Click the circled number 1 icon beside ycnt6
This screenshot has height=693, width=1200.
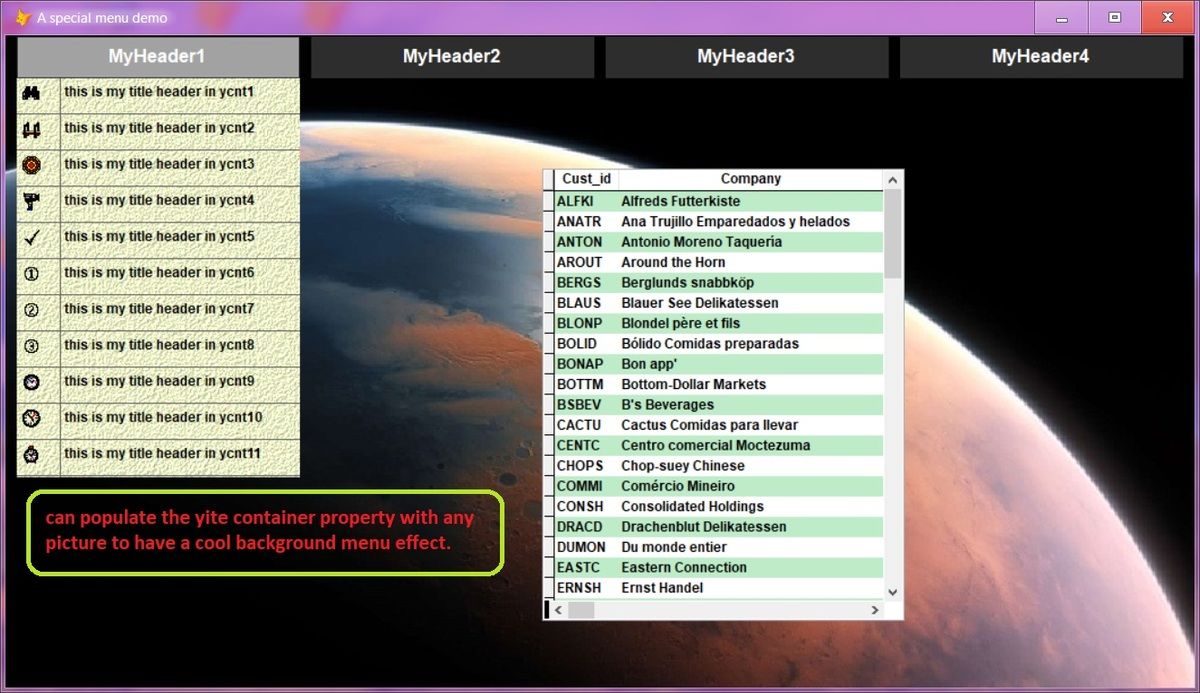tap(32, 273)
